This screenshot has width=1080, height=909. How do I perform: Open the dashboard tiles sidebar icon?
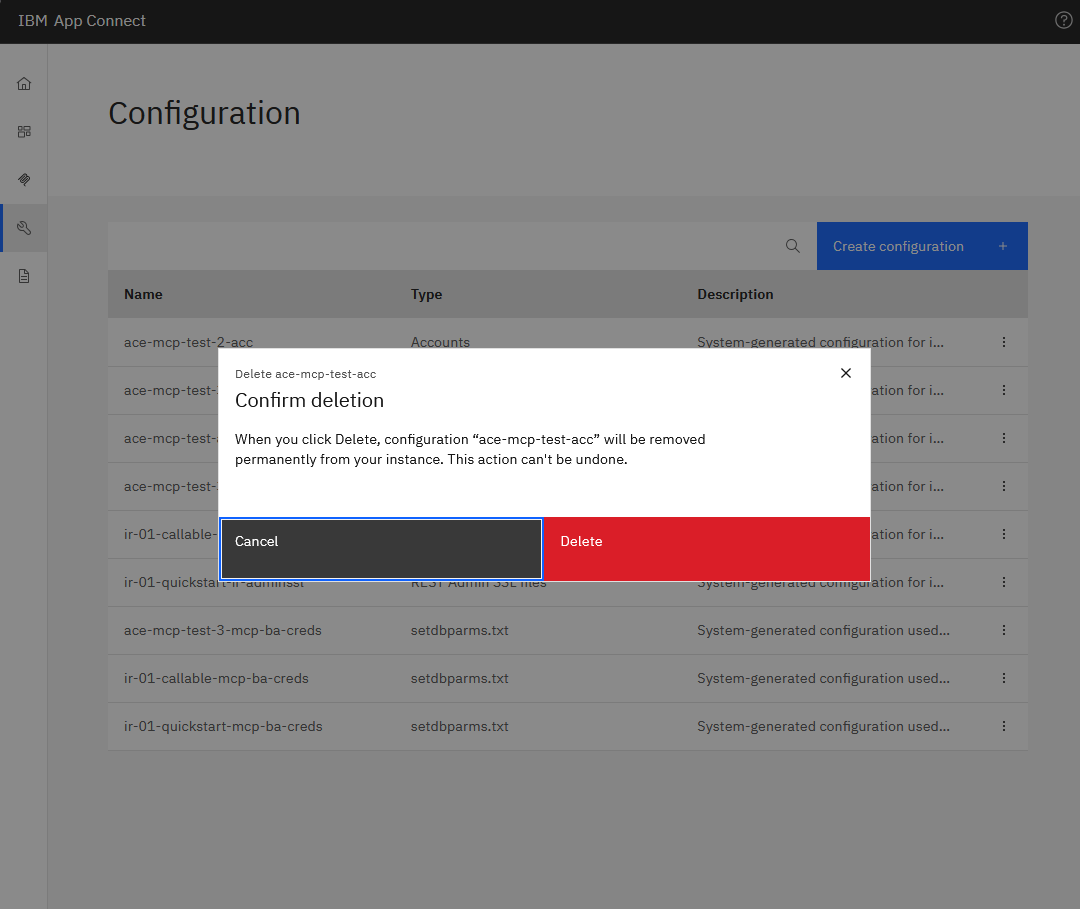[x=24, y=132]
